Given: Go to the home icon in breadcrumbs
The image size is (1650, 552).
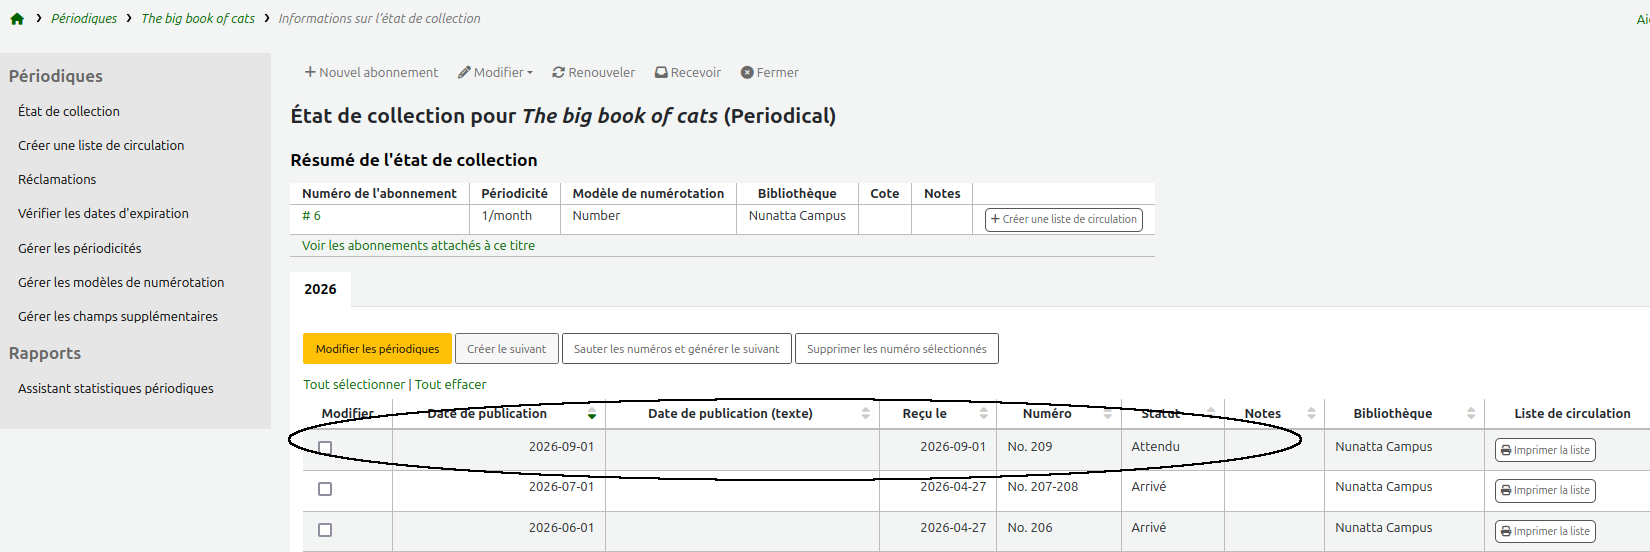Looking at the screenshot, I should tap(17, 19).
